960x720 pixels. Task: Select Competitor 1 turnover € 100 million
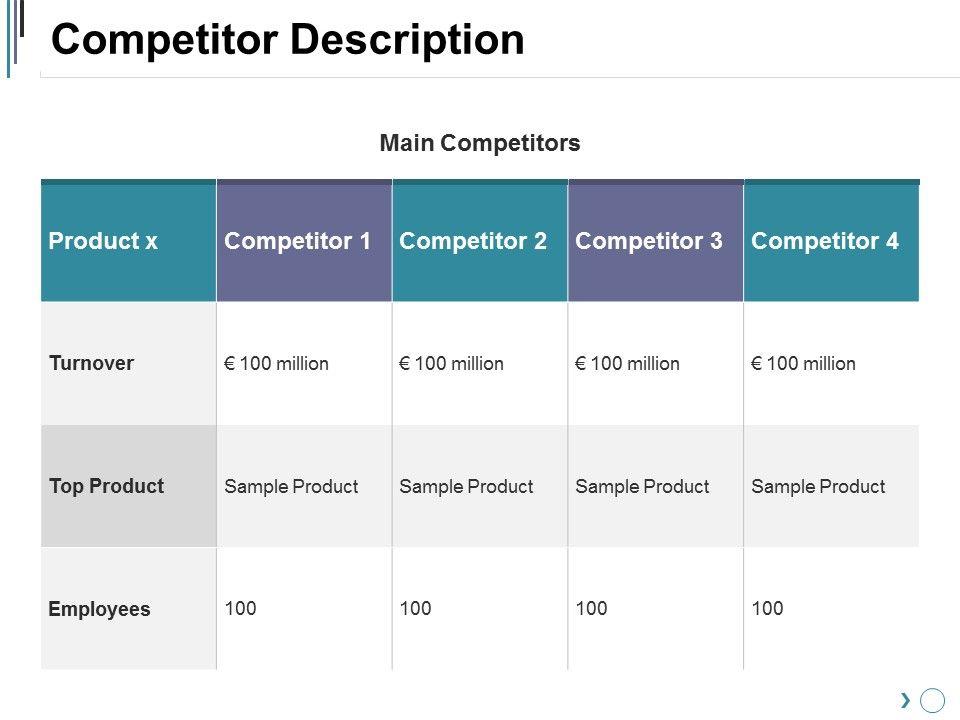point(277,364)
